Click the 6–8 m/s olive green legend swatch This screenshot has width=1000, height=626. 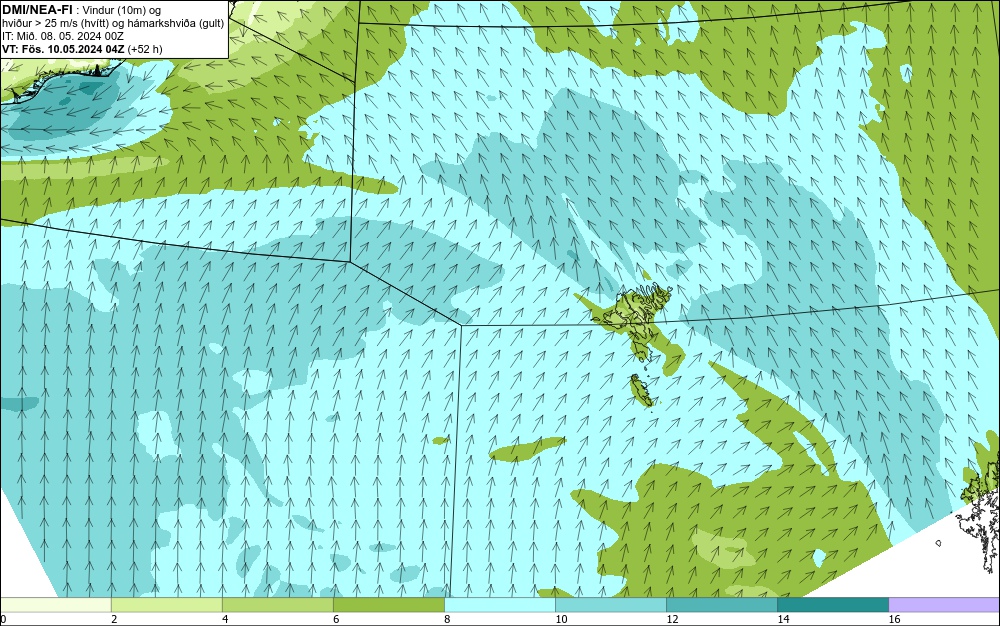(388, 604)
